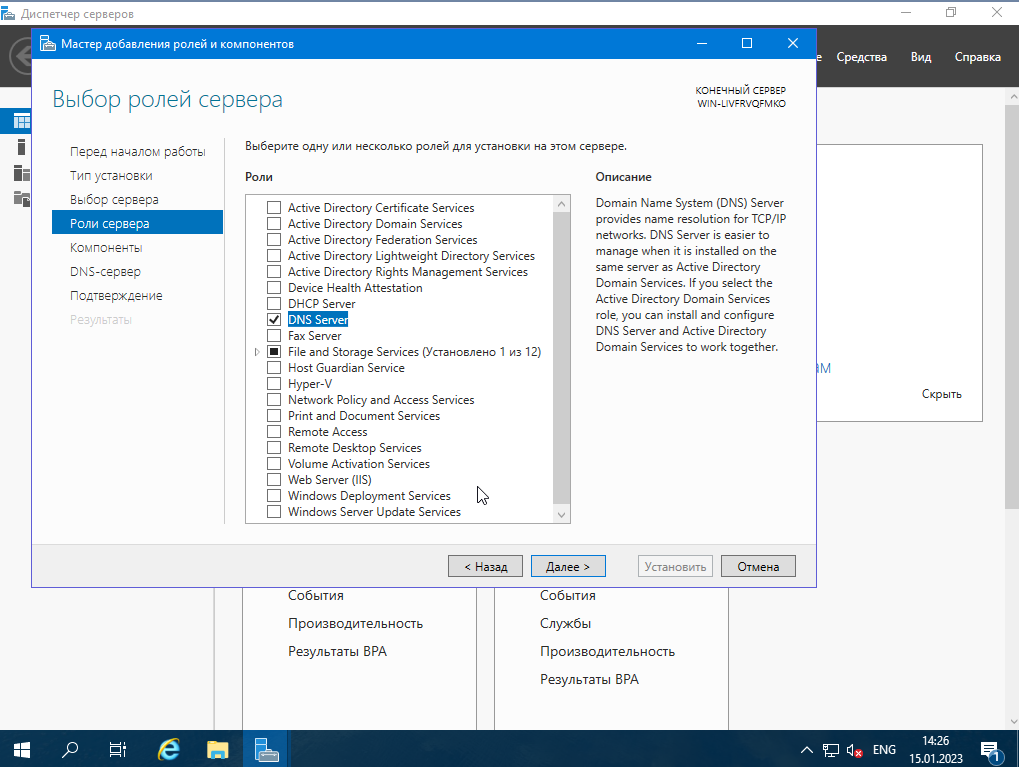Click the Server Manager title bar icon
1019x767 pixels.
pos(8,13)
